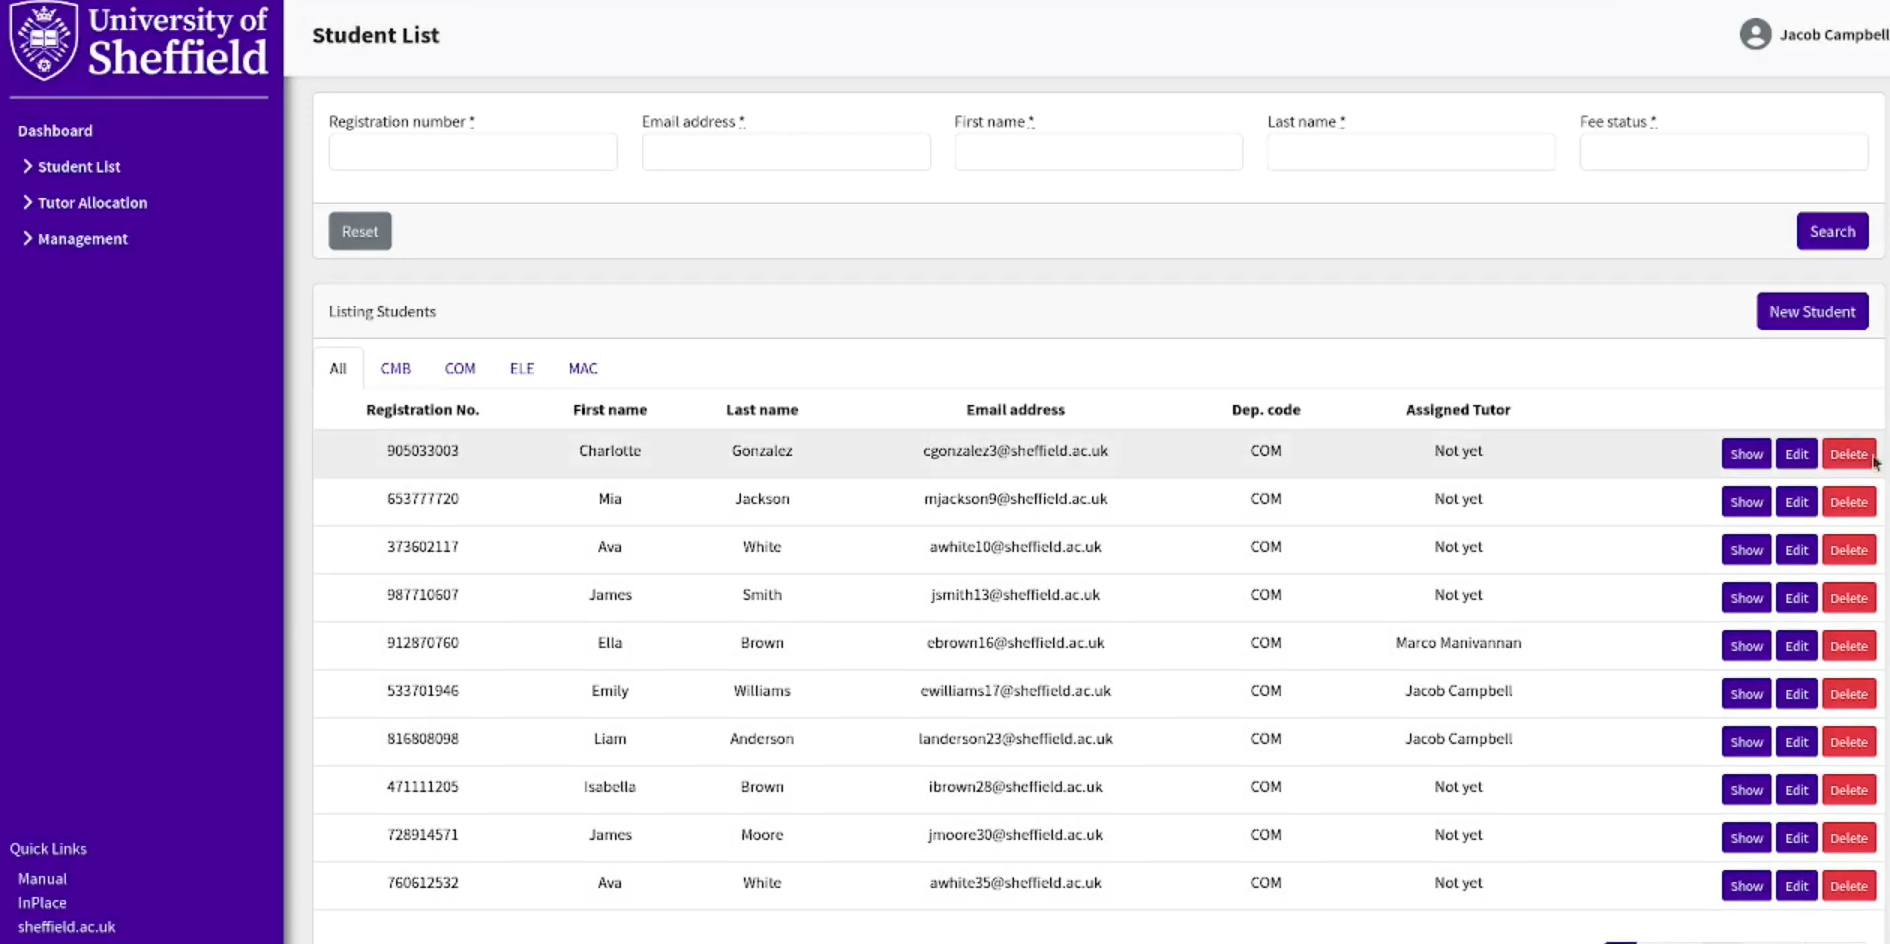Create a New Student
The width and height of the screenshot is (1890, 944).
pos(1812,312)
